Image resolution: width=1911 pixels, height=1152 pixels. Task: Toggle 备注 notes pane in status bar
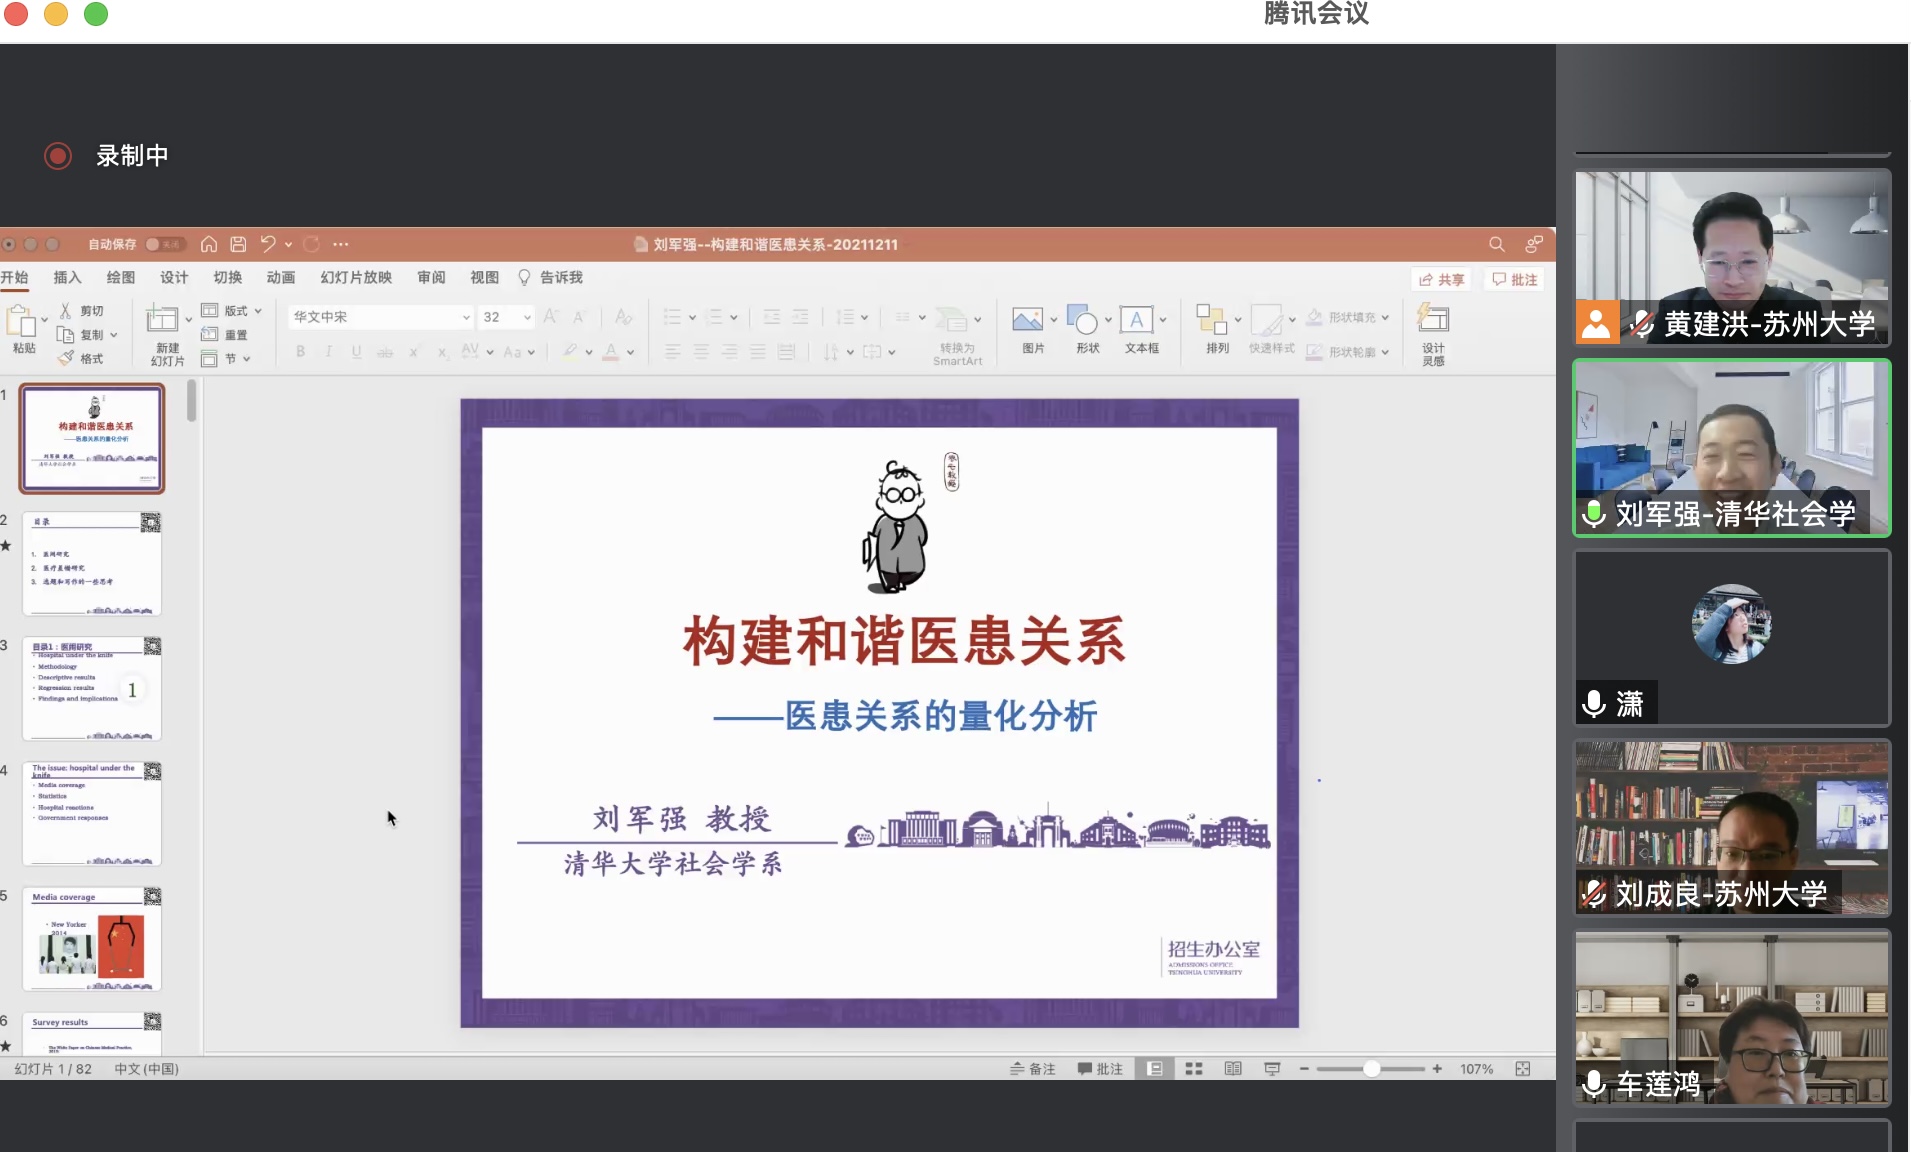pyautogui.click(x=1033, y=1069)
